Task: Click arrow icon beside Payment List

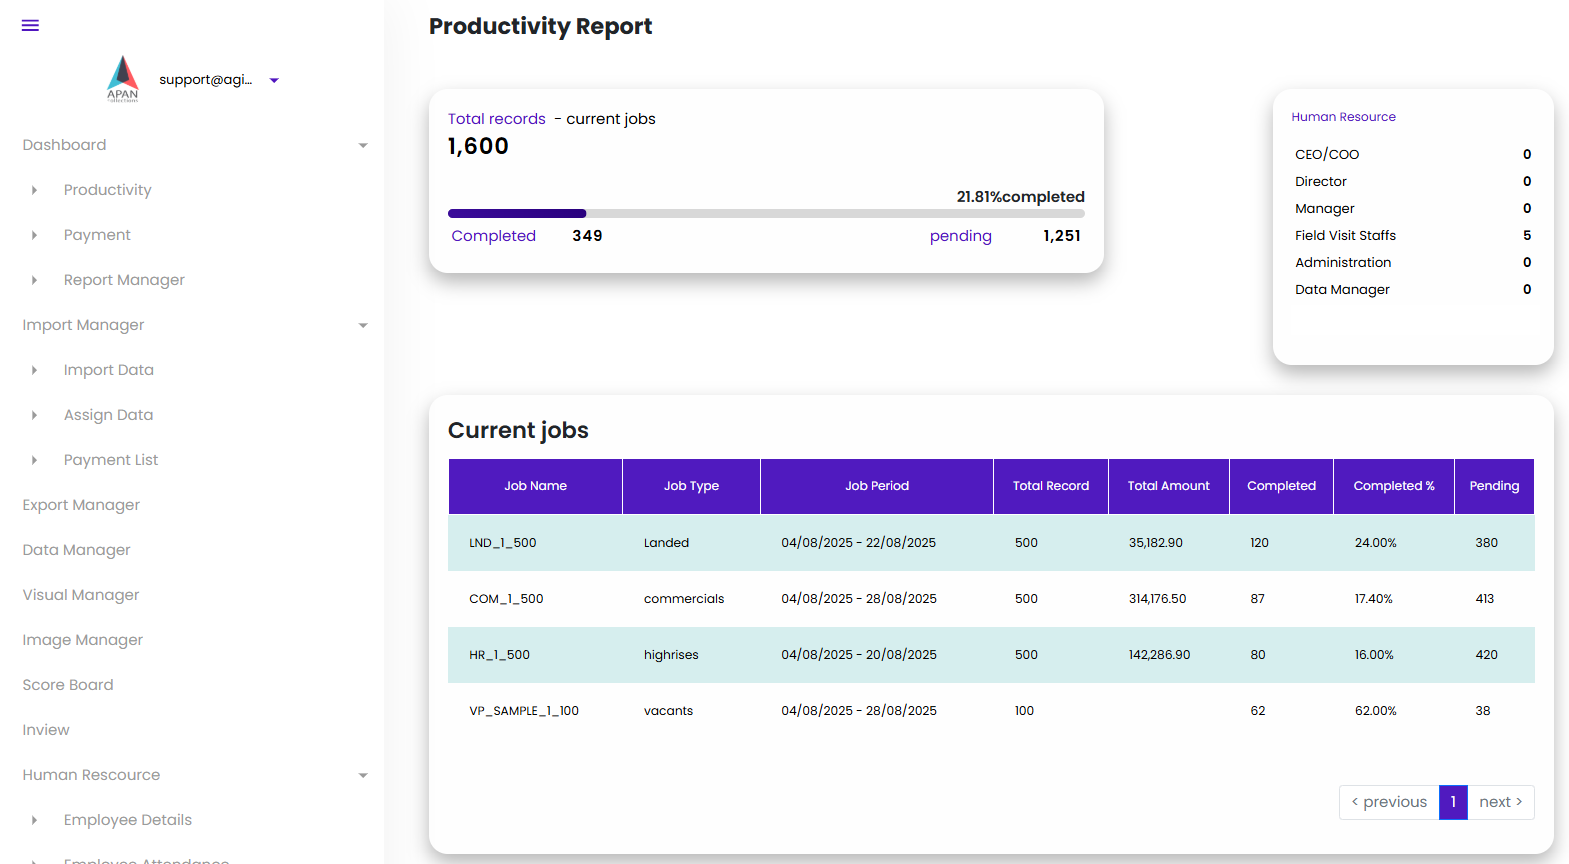Action: click(34, 460)
